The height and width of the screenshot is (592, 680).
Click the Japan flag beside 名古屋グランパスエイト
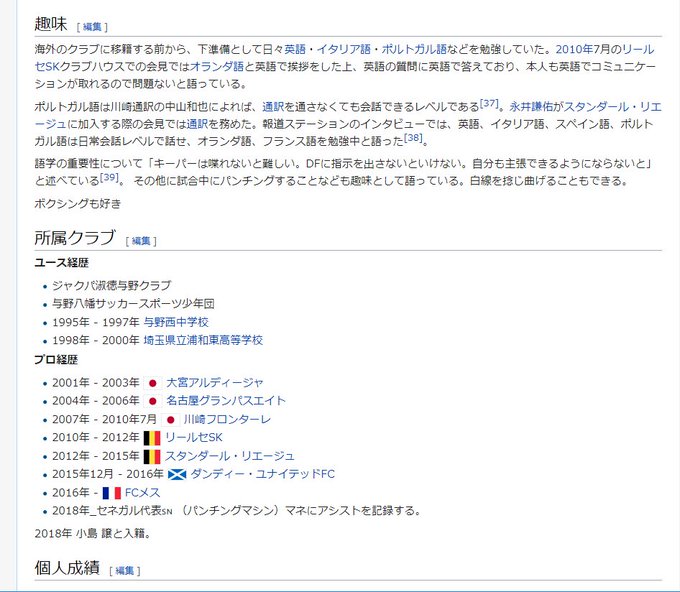pyautogui.click(x=152, y=402)
